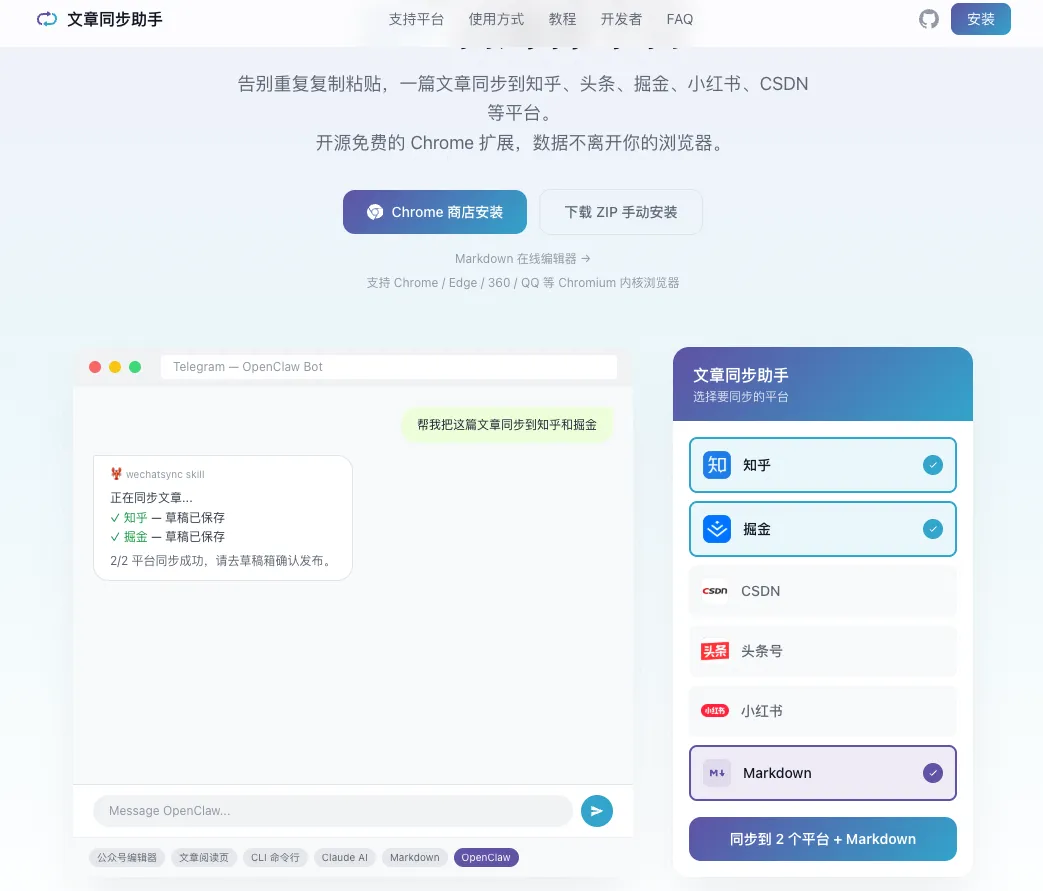Image resolution: width=1043 pixels, height=891 pixels.
Task: Click the wechatsync skill lobster icon
Action: click(x=116, y=474)
